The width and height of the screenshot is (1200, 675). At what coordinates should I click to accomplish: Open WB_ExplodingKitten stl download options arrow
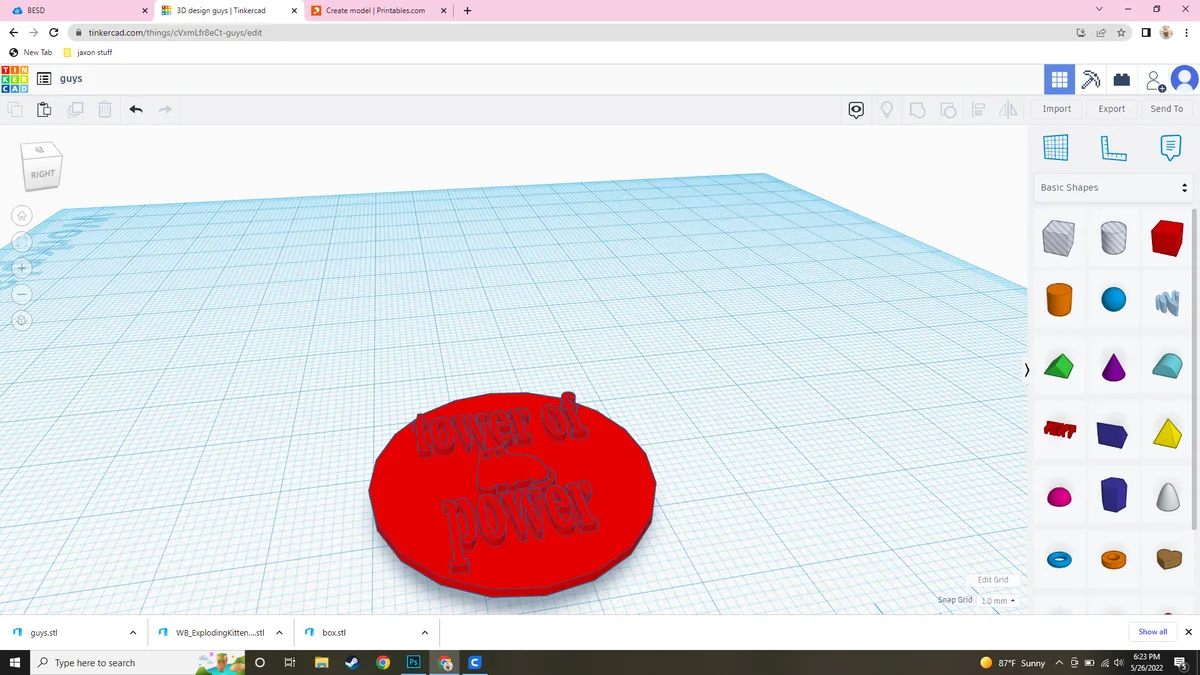pos(279,633)
